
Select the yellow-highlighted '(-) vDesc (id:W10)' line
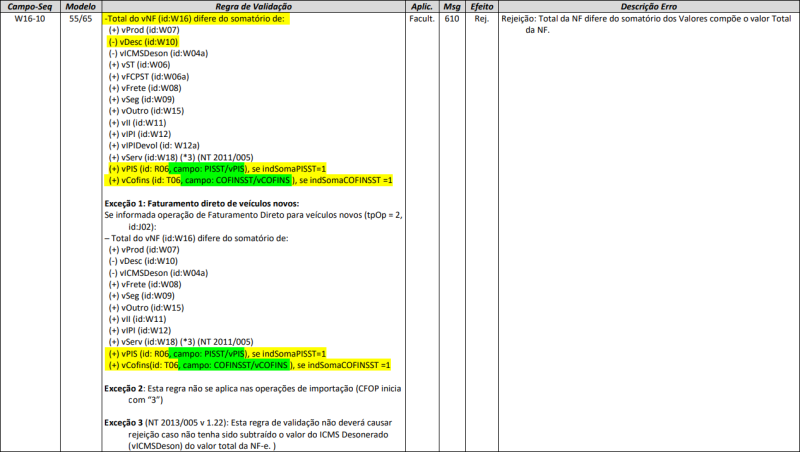[x=143, y=42]
